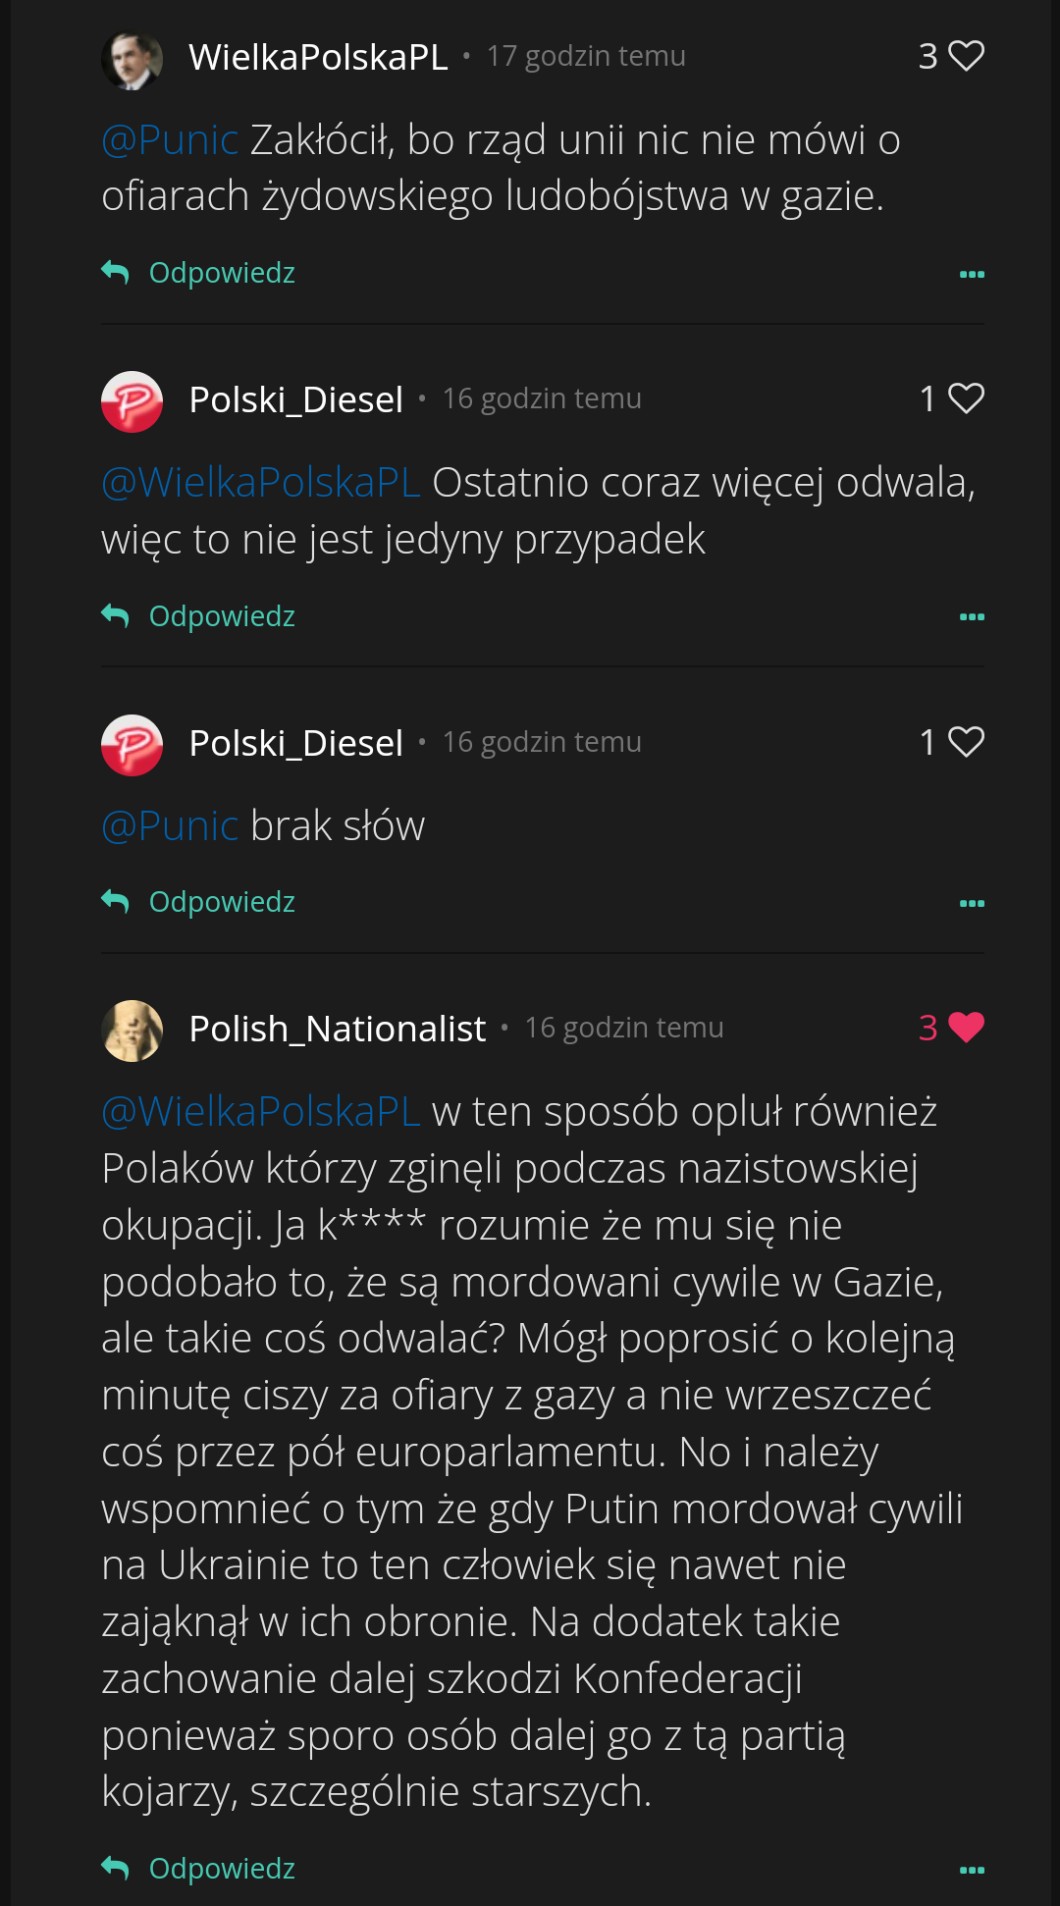Open the @Punic mention in WielkaPolskaPL's comment
Image resolution: width=1060 pixels, height=1906 pixels.
pyautogui.click(x=170, y=140)
